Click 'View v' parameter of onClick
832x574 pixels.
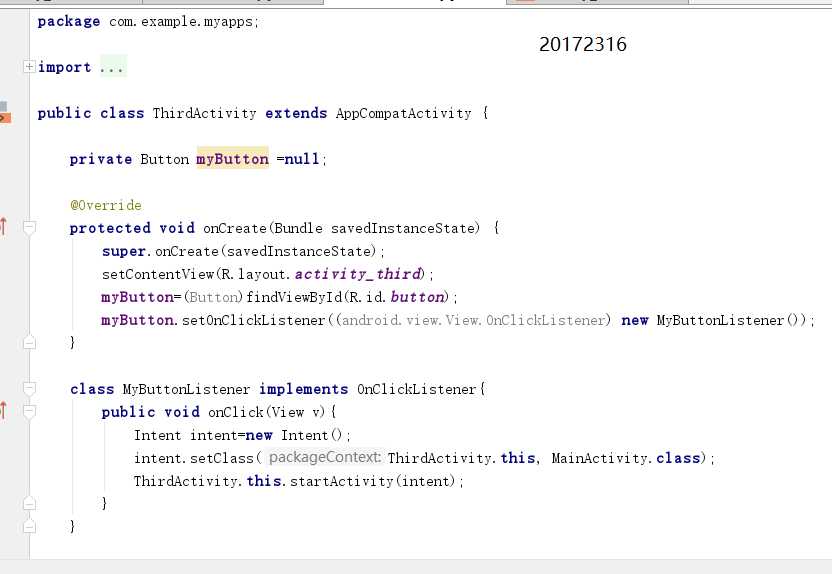click(296, 412)
